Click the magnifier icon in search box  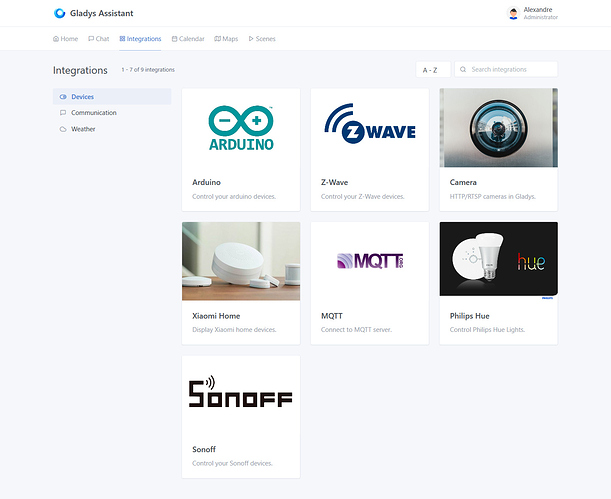point(463,70)
